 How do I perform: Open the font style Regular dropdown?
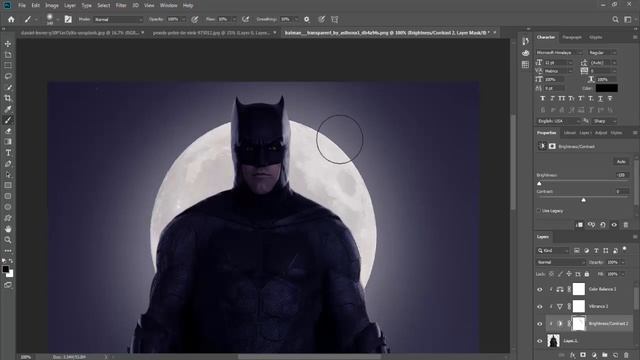602,53
